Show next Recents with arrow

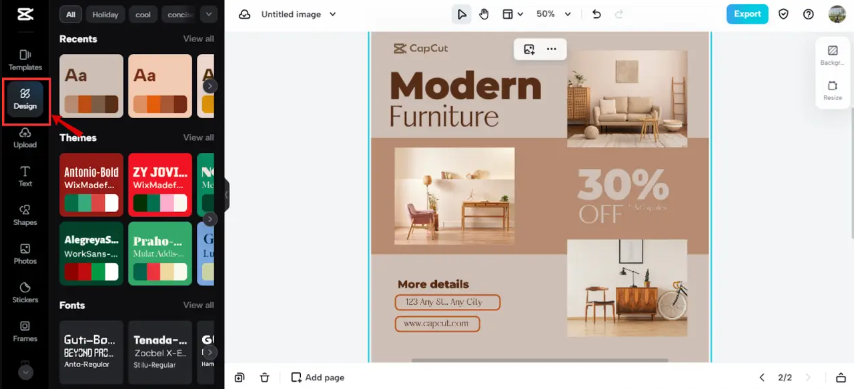[210, 86]
